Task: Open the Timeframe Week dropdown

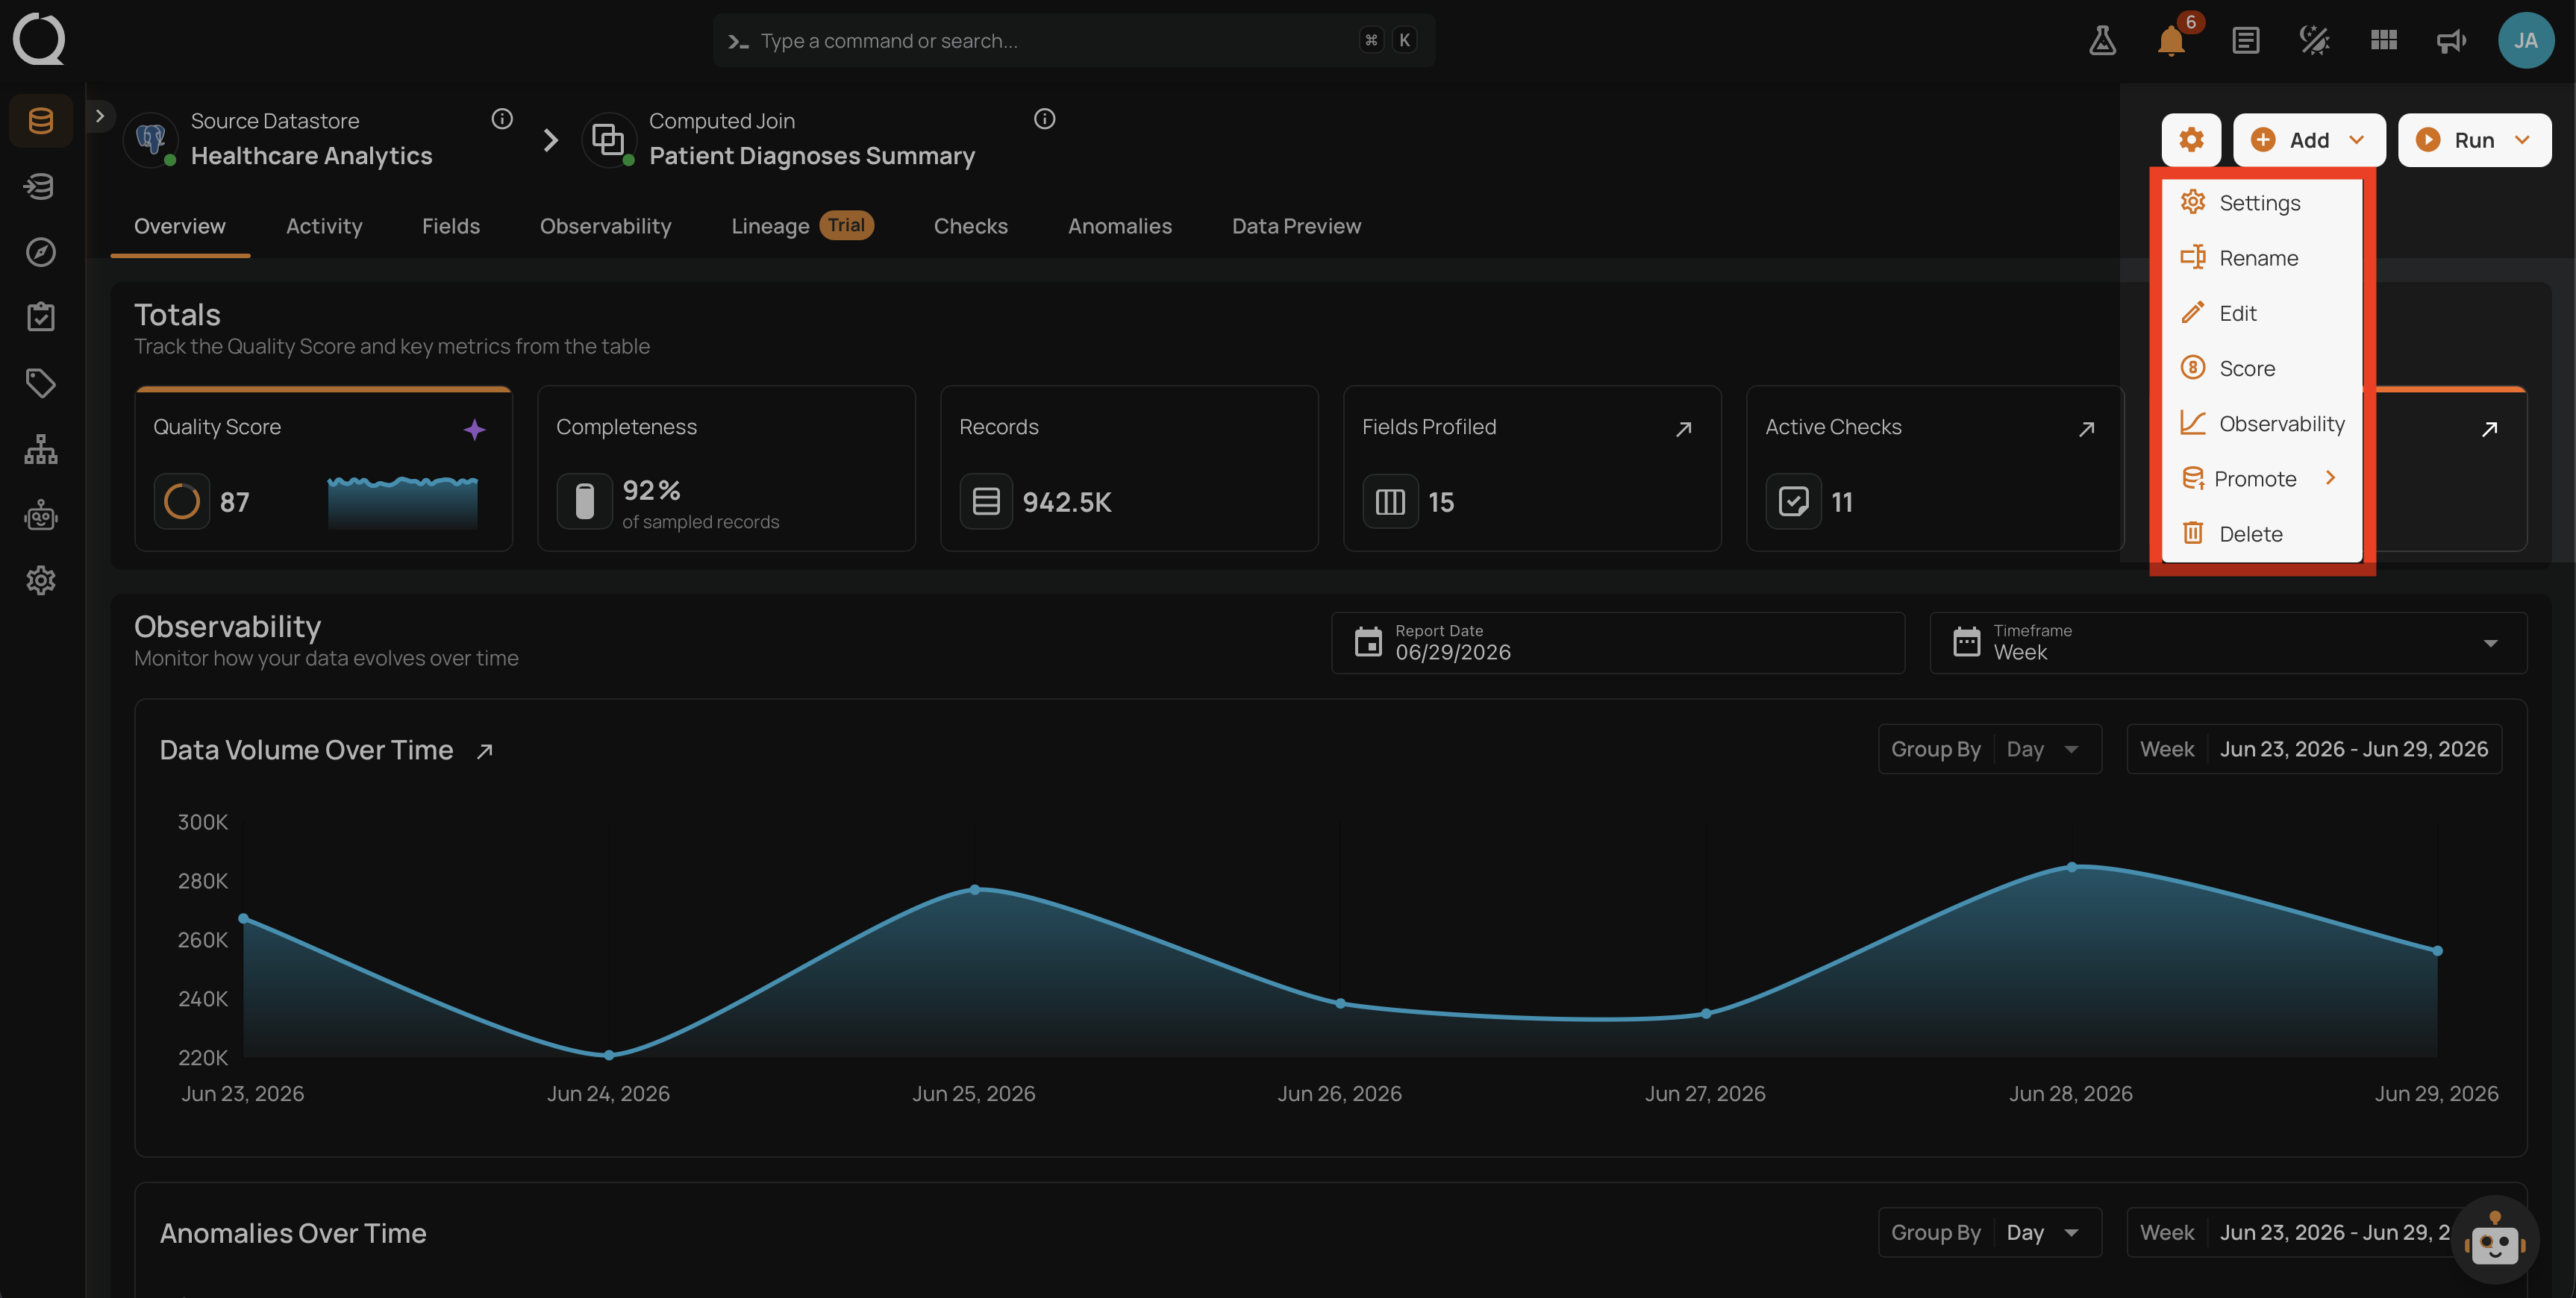Action: [2228, 642]
